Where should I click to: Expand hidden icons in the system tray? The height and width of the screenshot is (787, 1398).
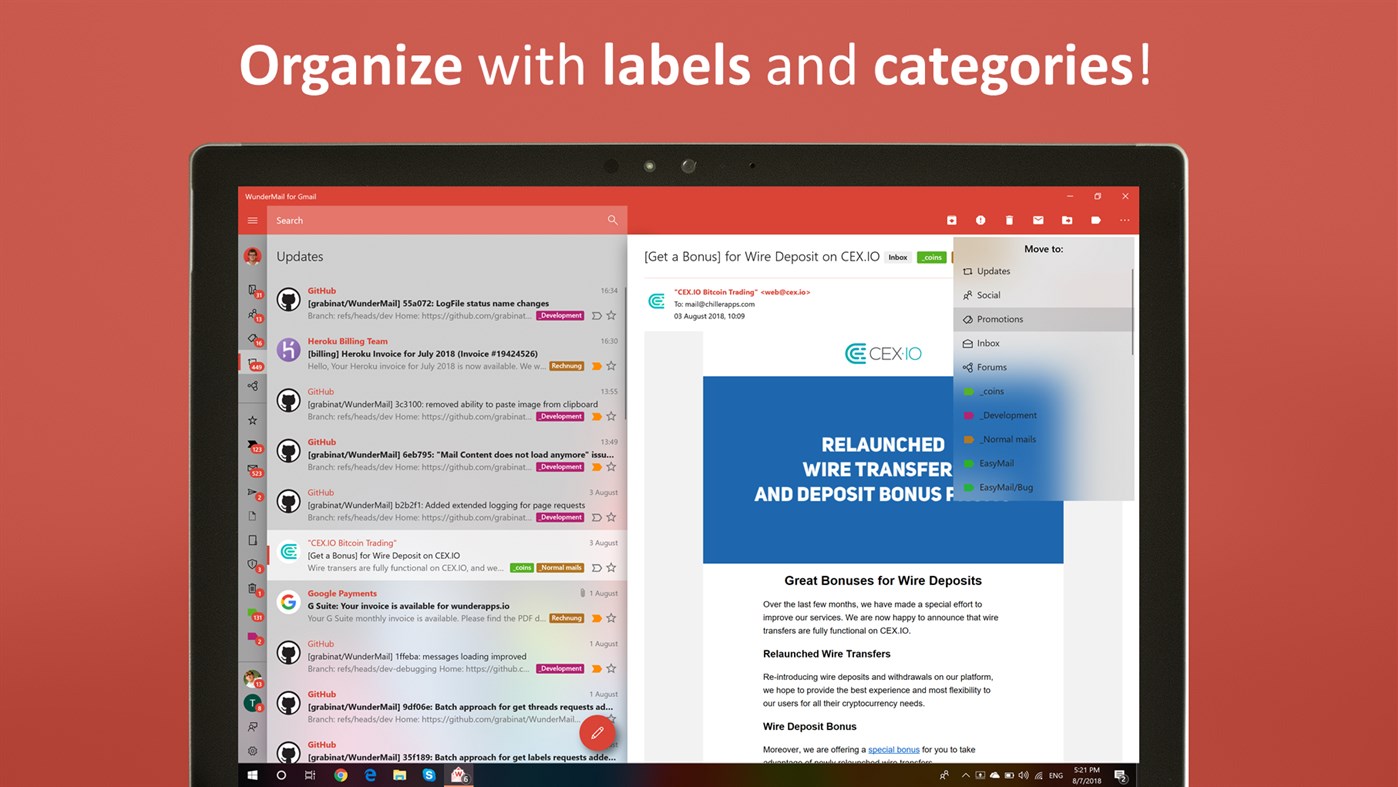click(965, 775)
